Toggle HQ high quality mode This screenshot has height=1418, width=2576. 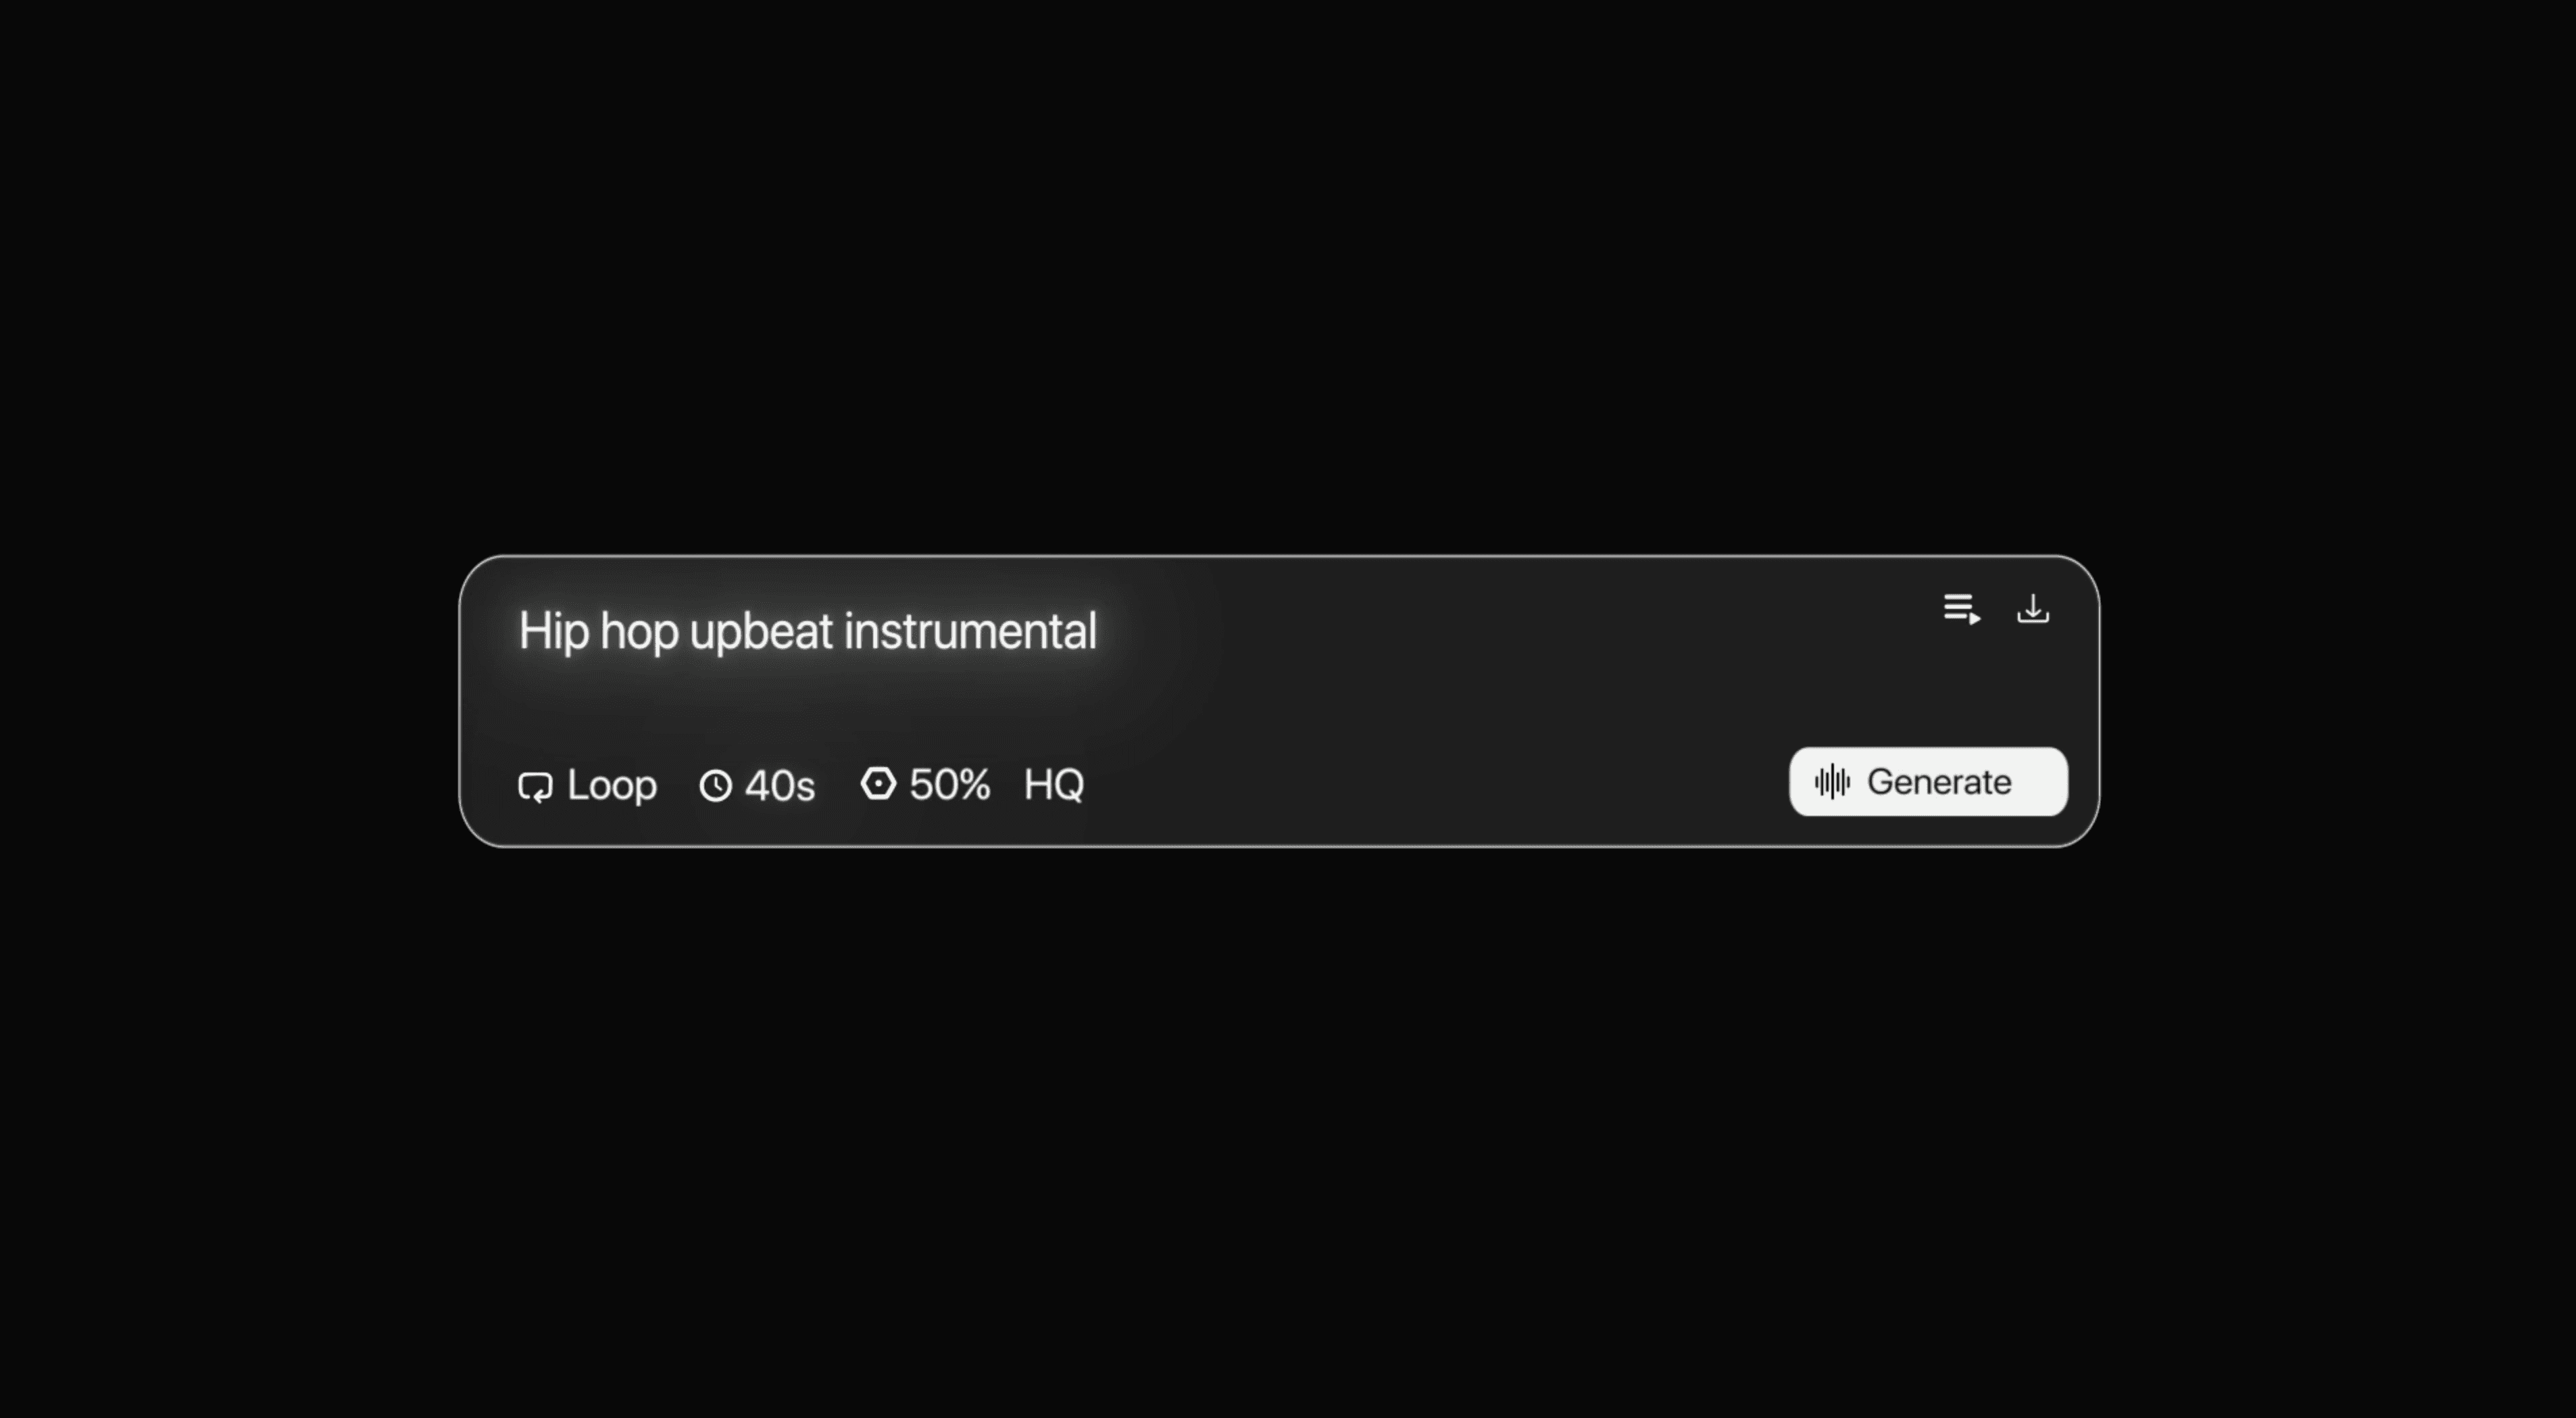[1053, 785]
